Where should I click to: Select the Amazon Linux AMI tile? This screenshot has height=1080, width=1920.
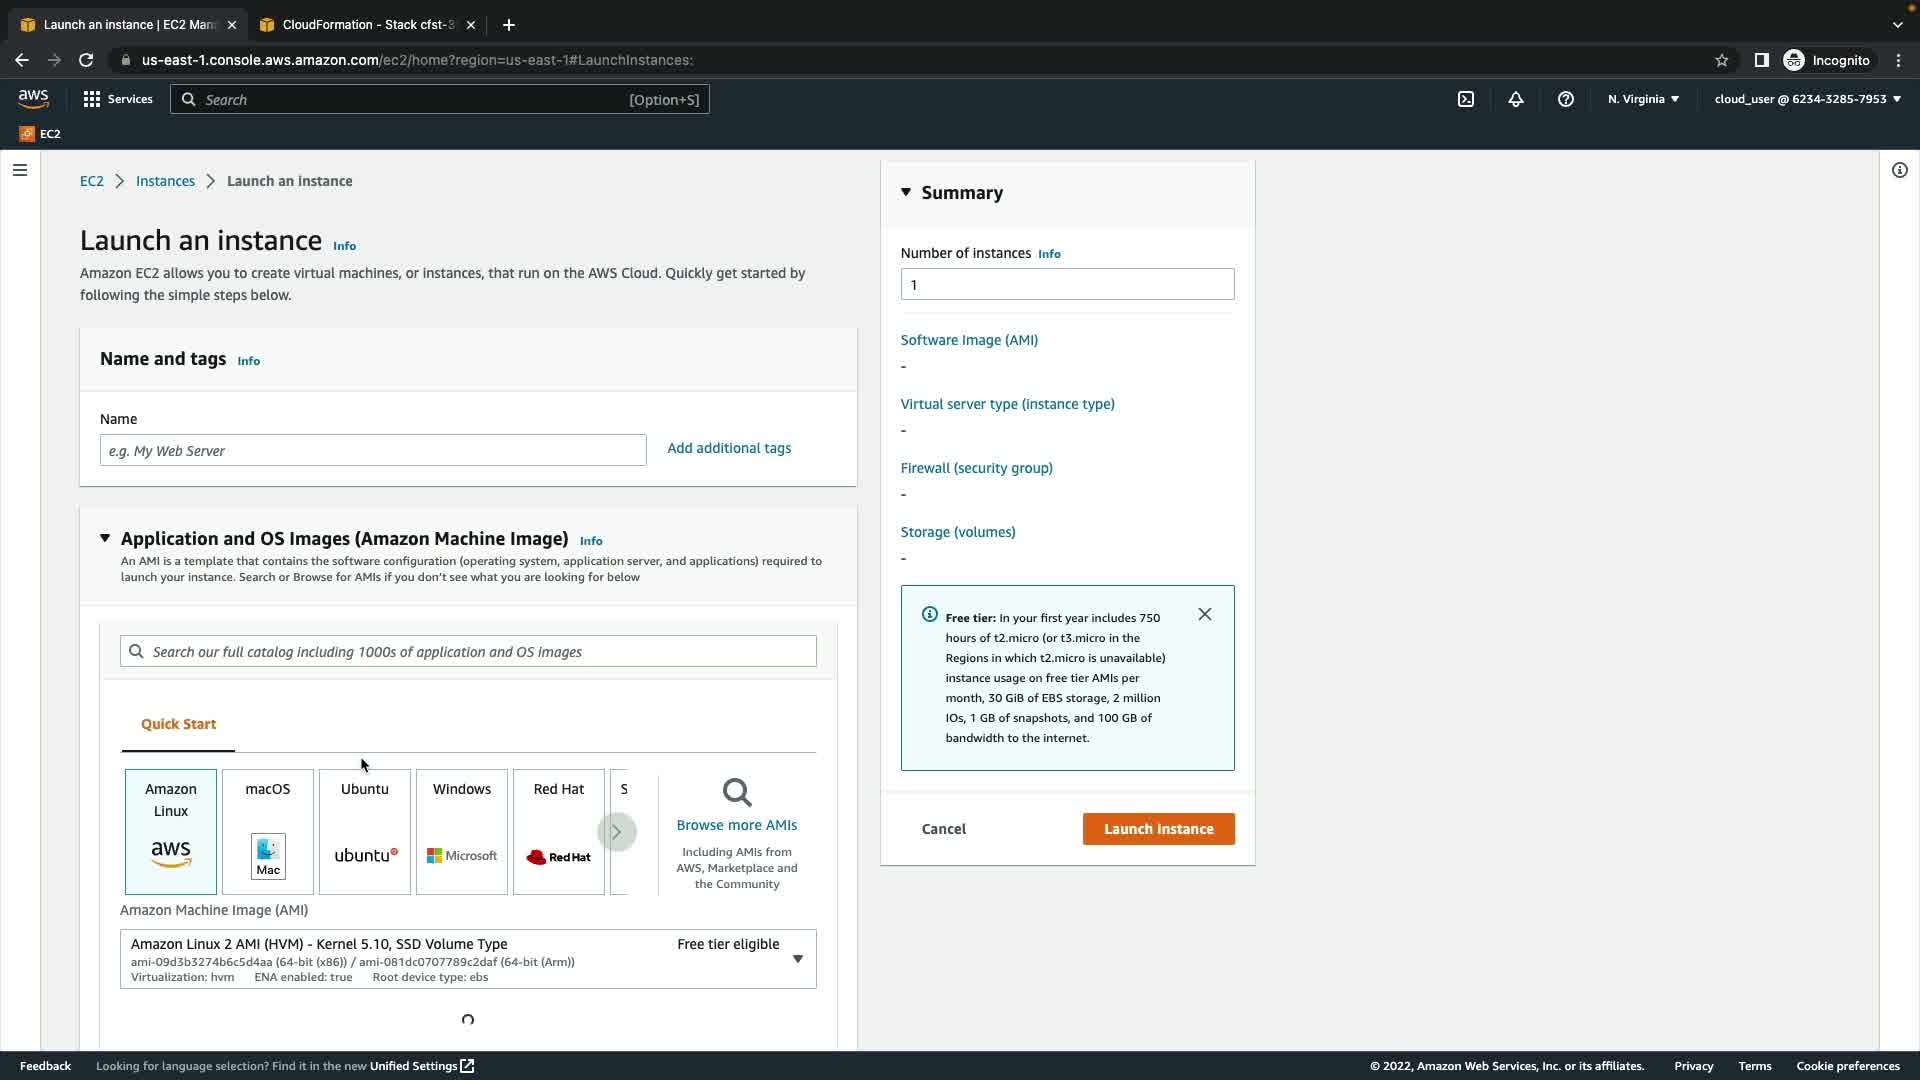pyautogui.click(x=171, y=831)
